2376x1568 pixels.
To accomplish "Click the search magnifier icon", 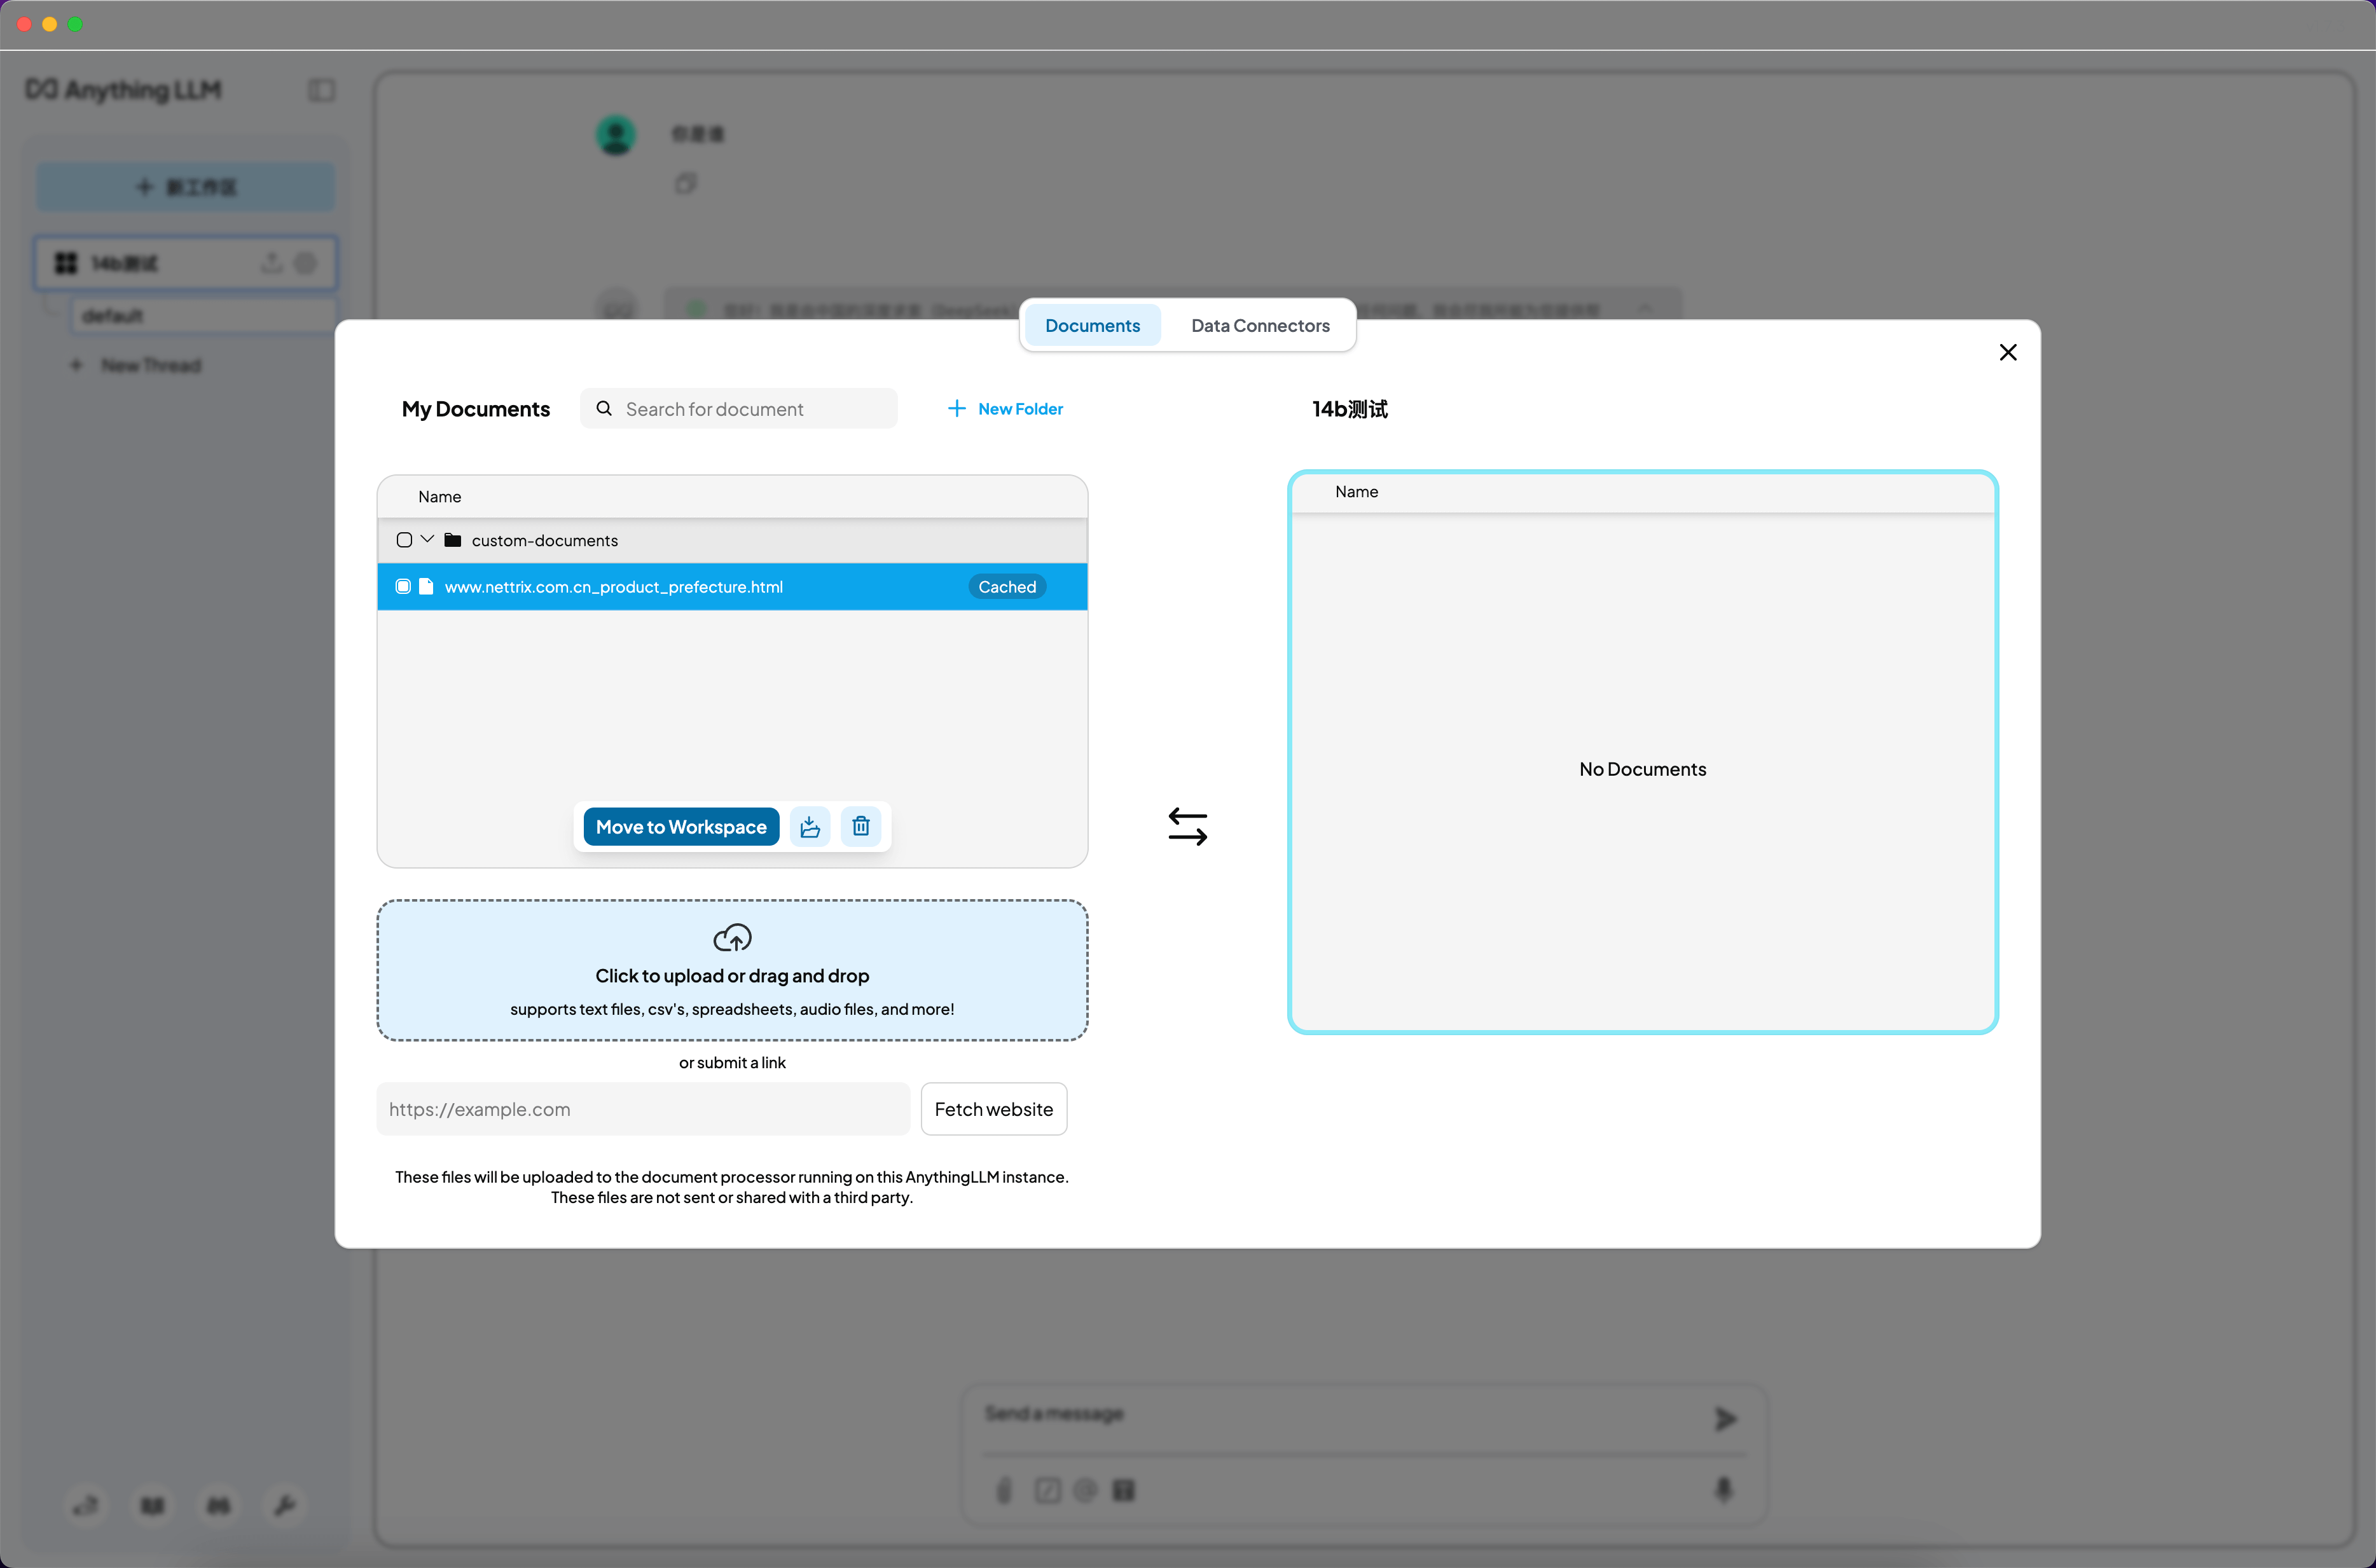I will [604, 408].
